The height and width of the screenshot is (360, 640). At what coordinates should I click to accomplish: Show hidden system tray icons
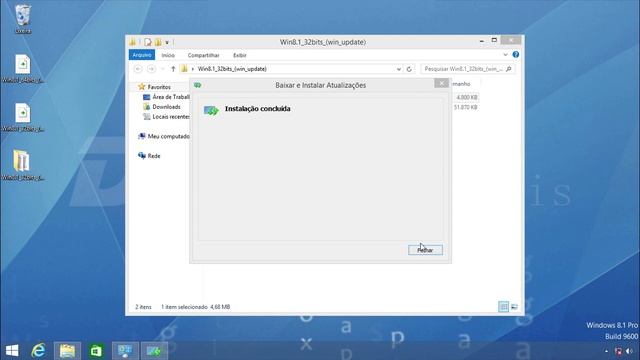(606, 351)
